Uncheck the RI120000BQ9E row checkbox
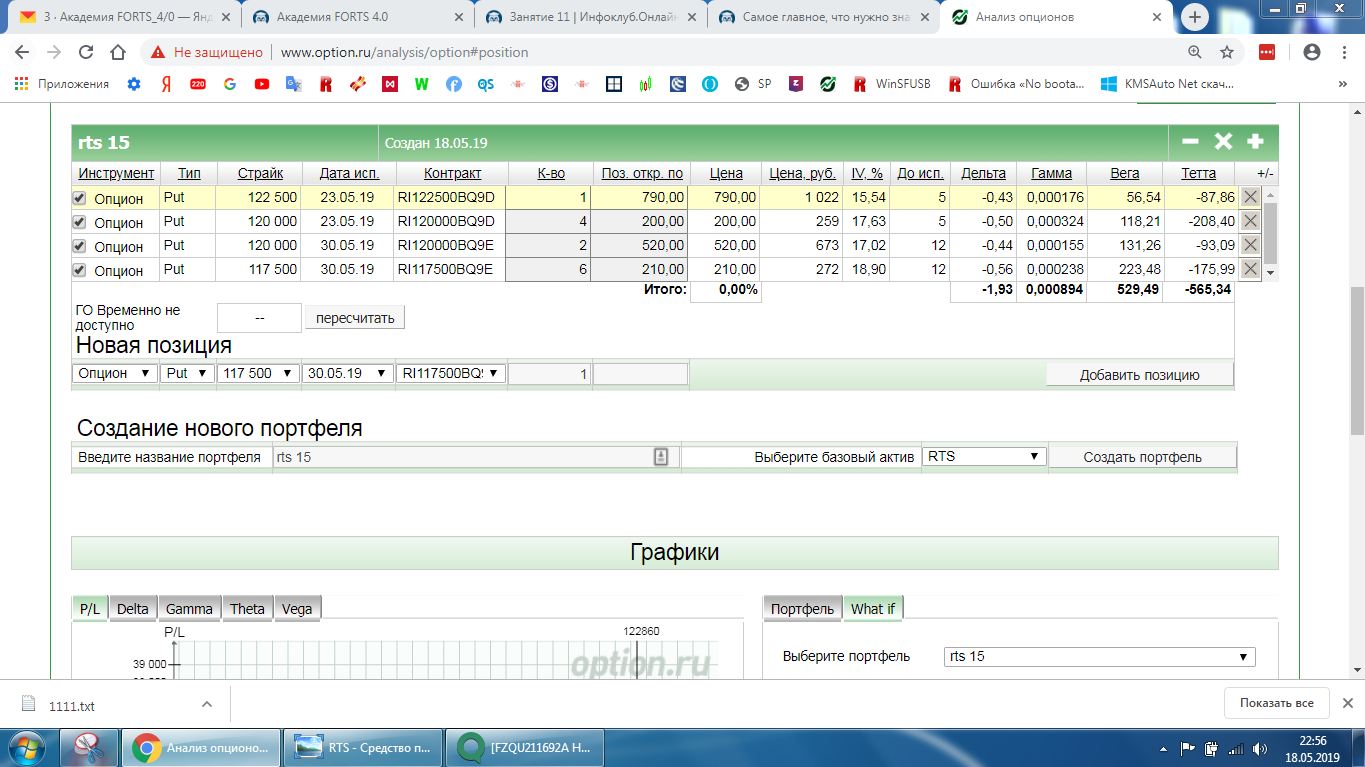Screen dimensions: 1365x767 (x=80, y=246)
